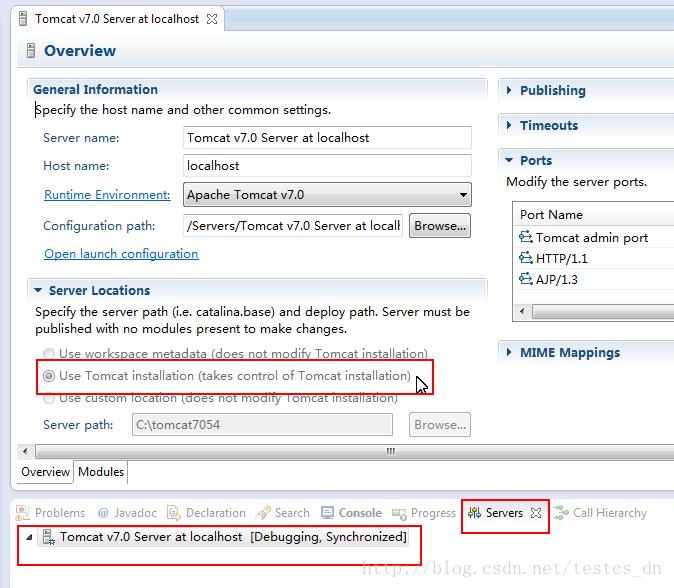Close the Servers view tab

pos(536,513)
